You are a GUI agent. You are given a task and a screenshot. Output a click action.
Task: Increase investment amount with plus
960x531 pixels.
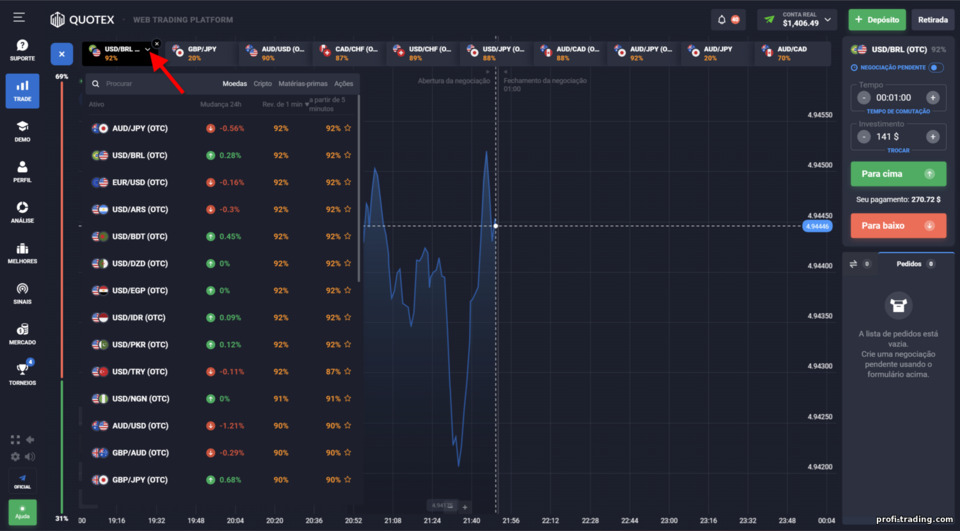pos(932,137)
